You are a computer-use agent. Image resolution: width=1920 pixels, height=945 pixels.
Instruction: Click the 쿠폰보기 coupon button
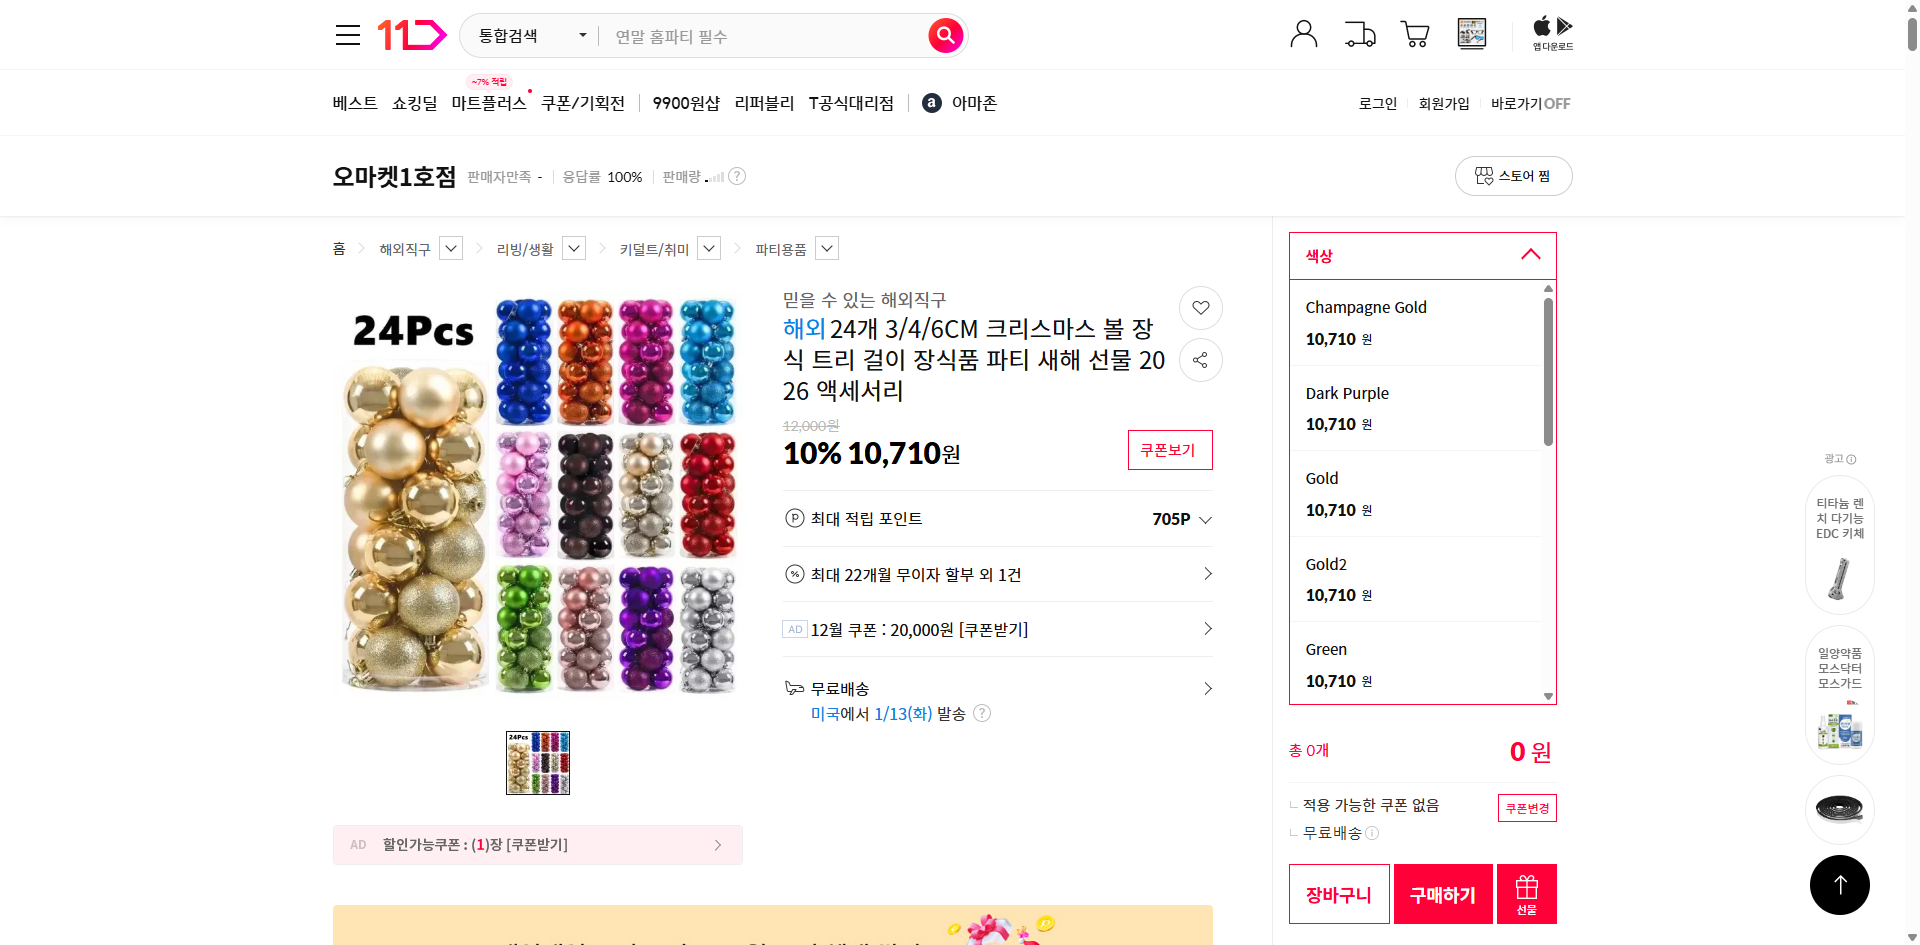[1169, 449]
